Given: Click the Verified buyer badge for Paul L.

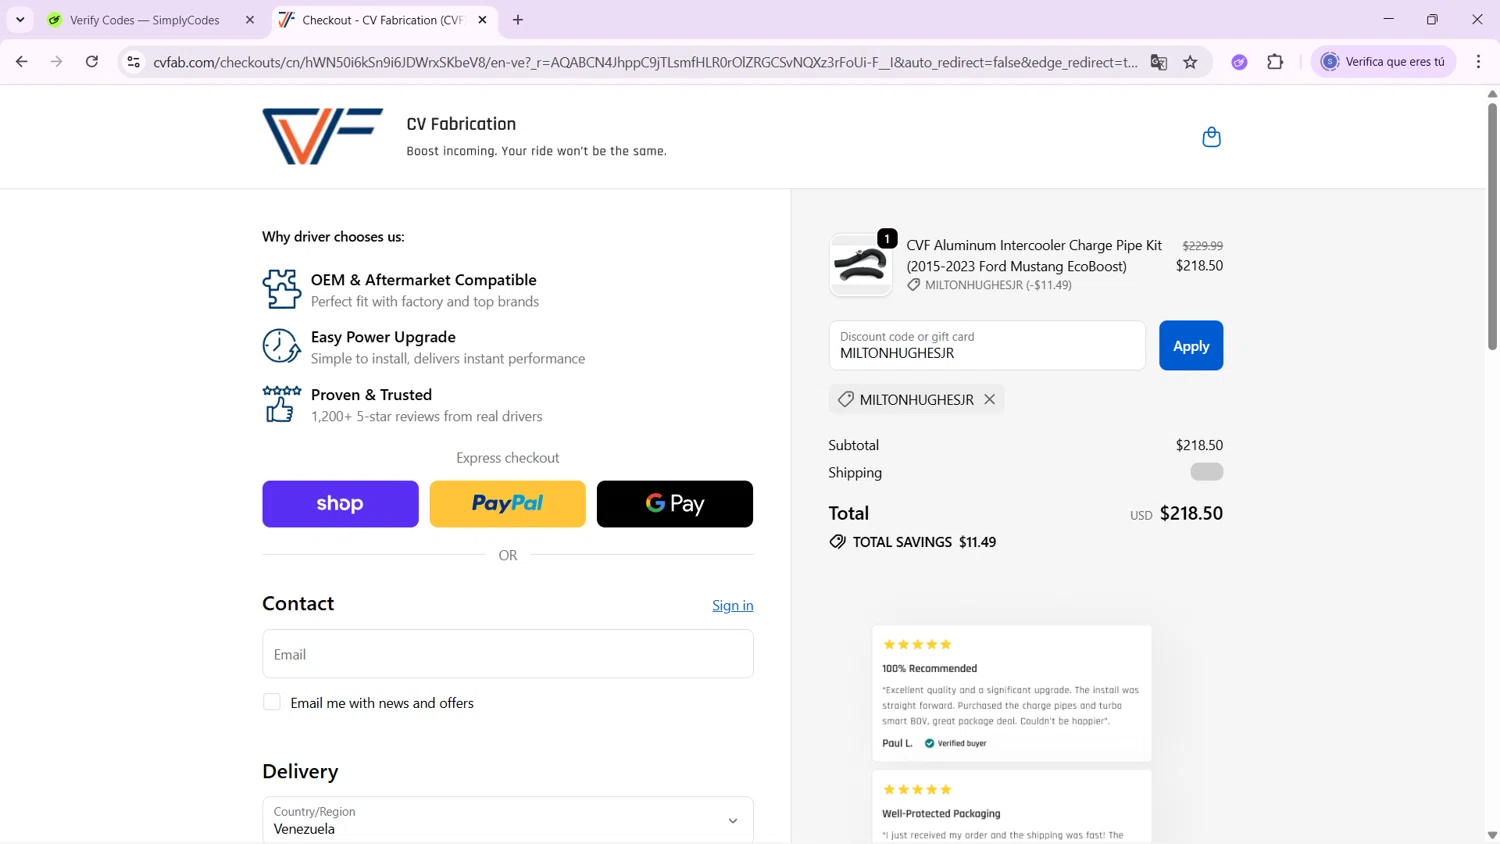Looking at the screenshot, I should (955, 743).
